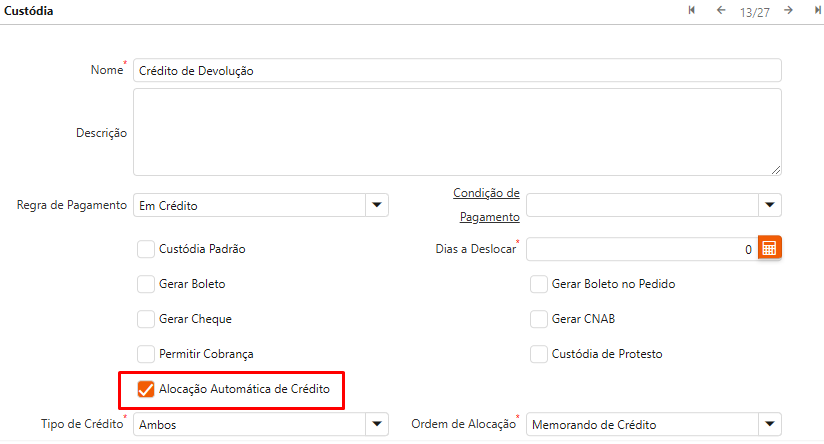Click into the Nome text field
This screenshot has height=444, width=824.
point(457,70)
